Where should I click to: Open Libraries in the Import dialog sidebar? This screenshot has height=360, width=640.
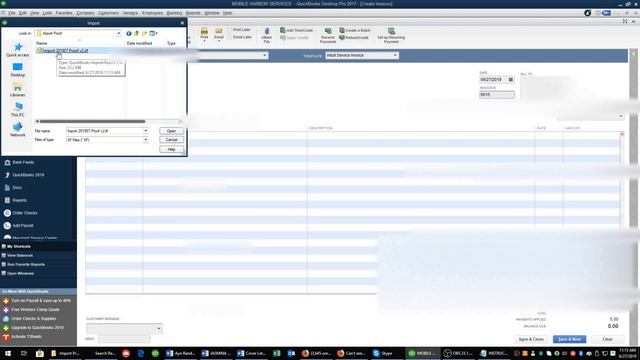point(18,90)
